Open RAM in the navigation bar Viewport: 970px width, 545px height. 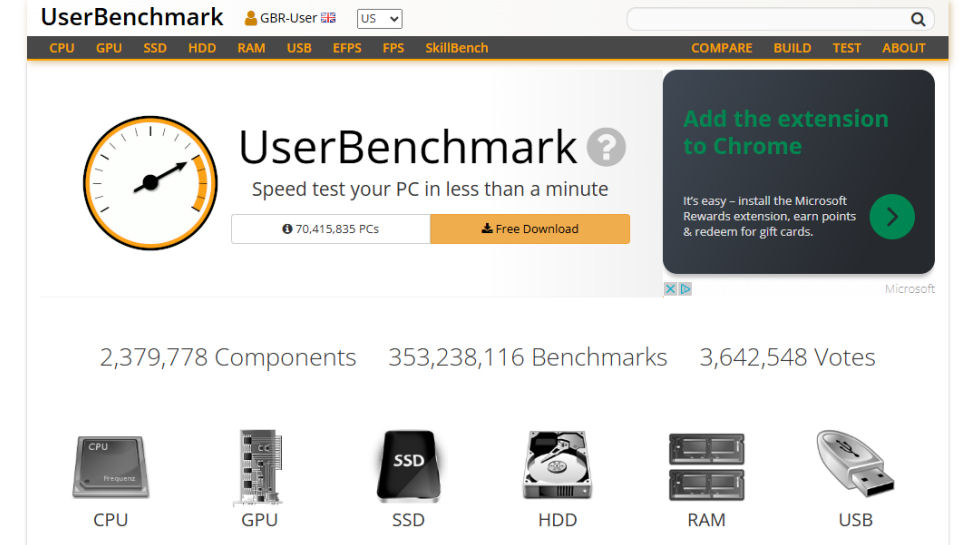click(x=251, y=48)
